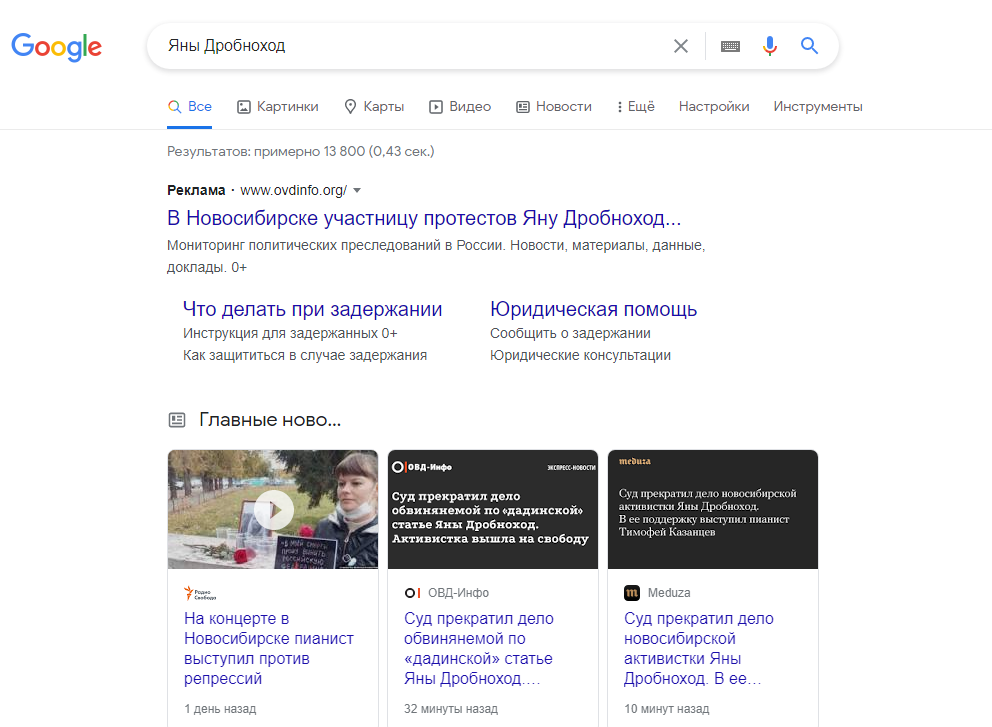Click the Как защититься в случае задержания text
Screen dimensions: 992x727
305,355
